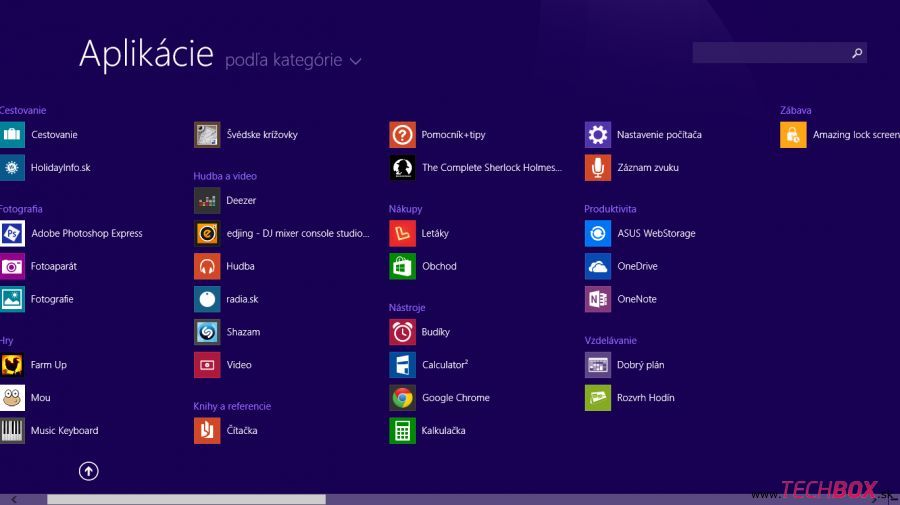Click the 'Nastavenie počítača' label

point(659,135)
